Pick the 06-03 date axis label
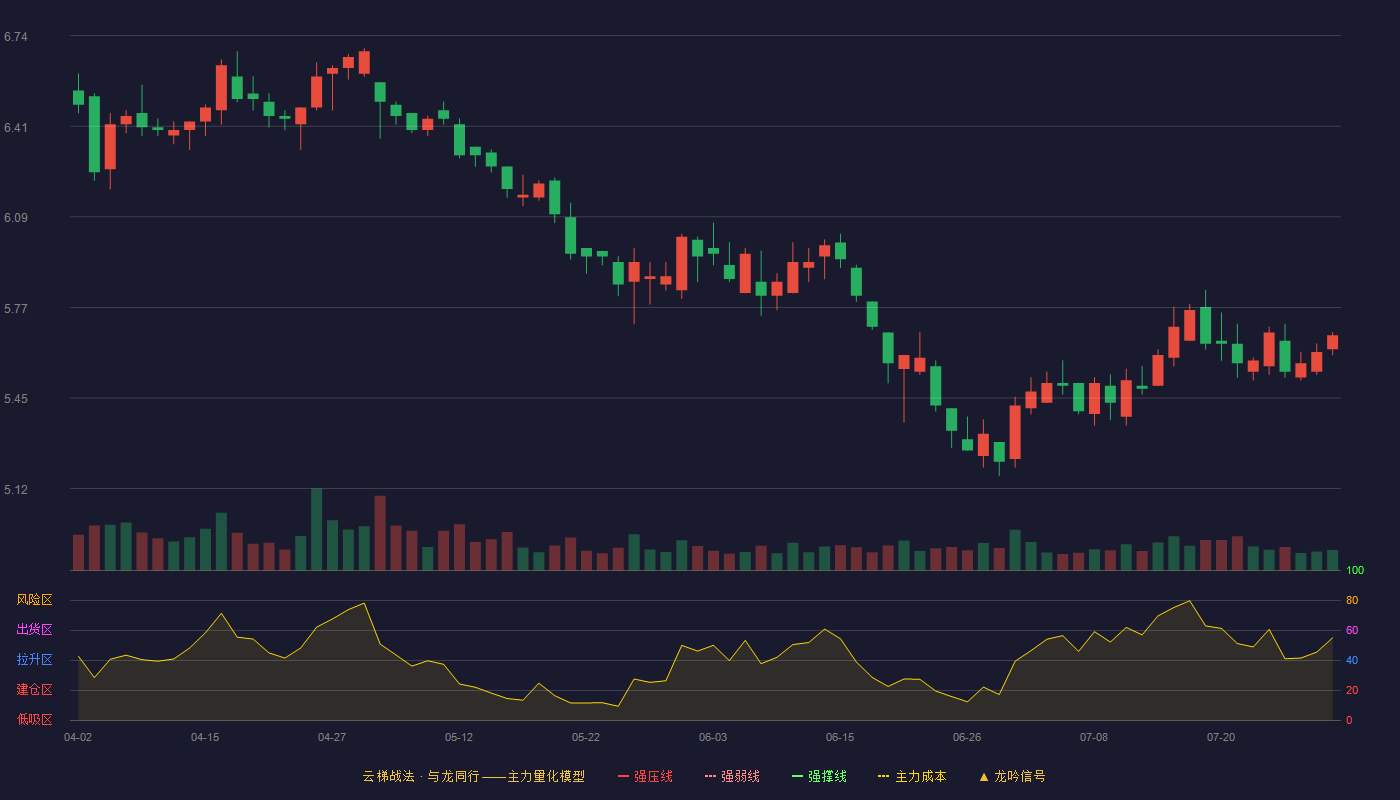 (x=713, y=737)
